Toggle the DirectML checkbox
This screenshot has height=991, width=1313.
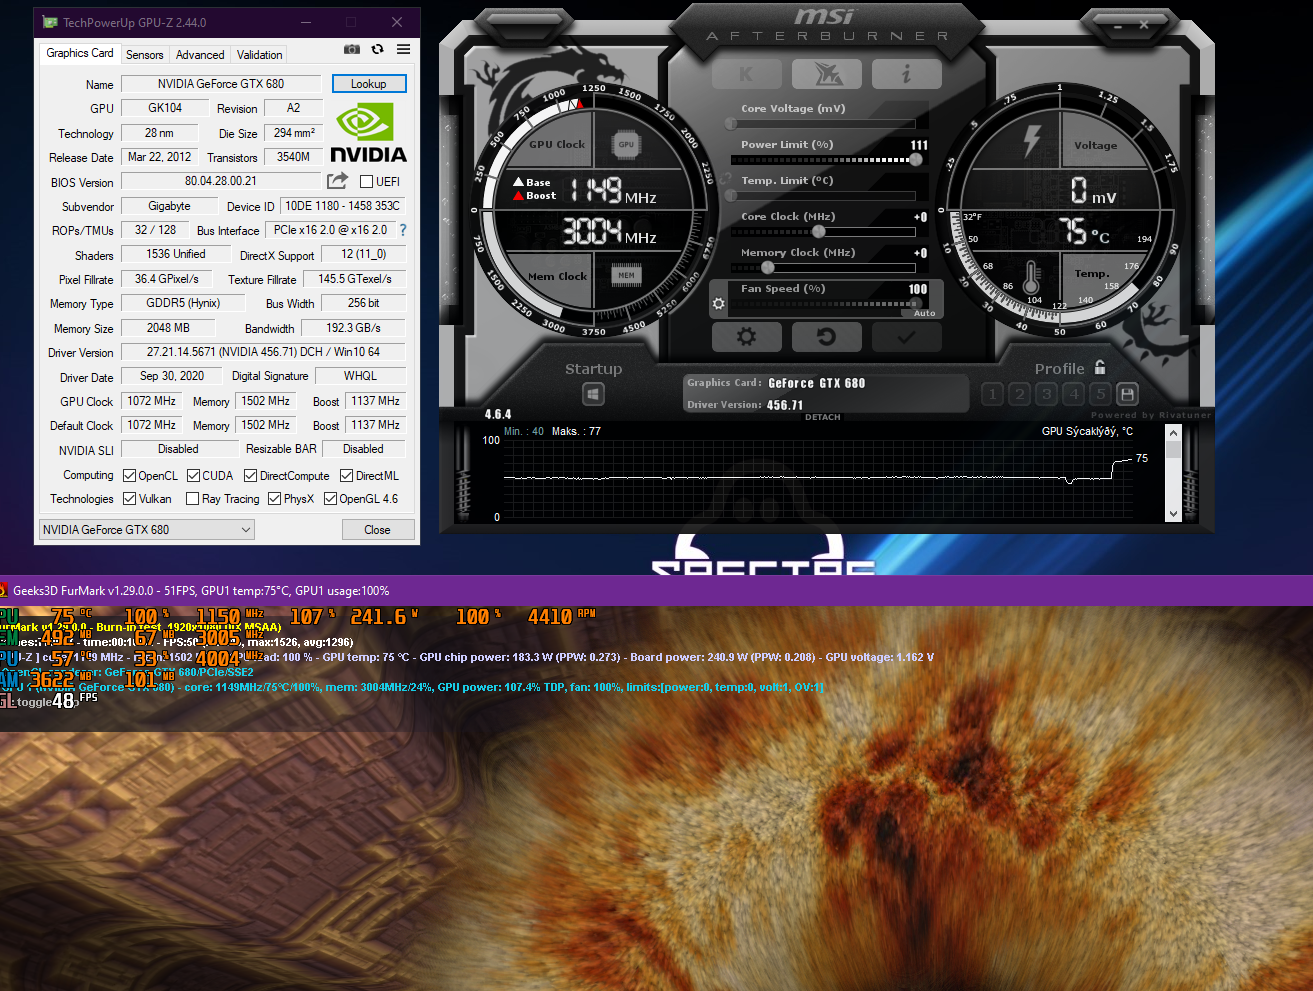tap(346, 476)
